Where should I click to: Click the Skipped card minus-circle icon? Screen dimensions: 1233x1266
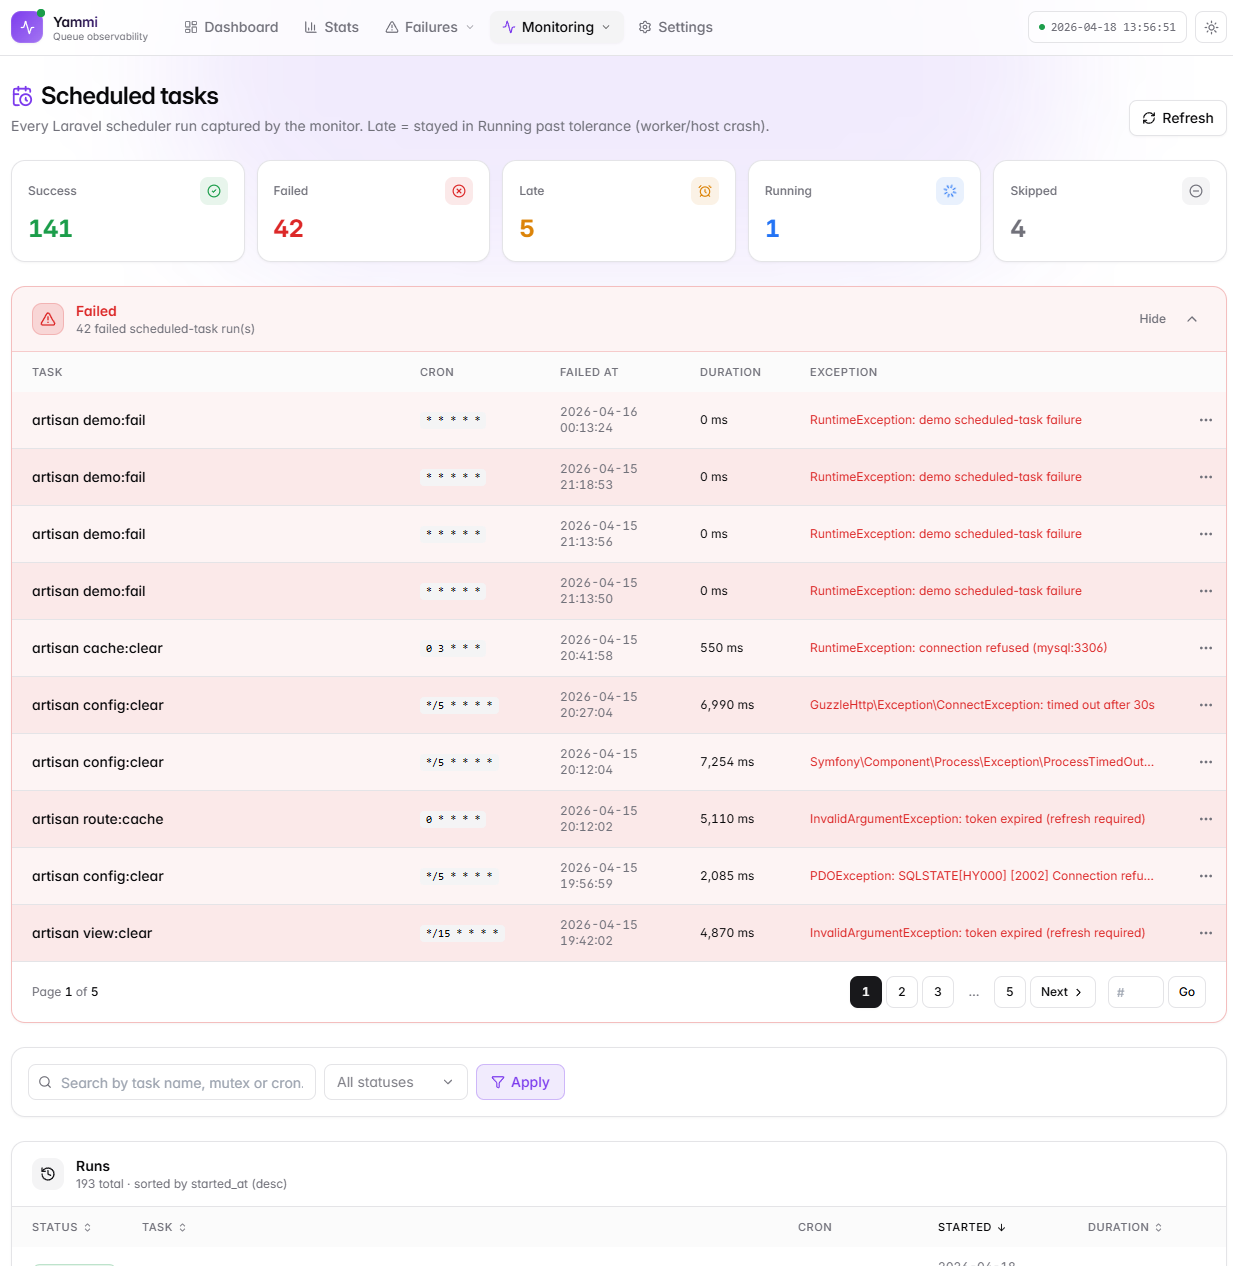click(x=1196, y=191)
